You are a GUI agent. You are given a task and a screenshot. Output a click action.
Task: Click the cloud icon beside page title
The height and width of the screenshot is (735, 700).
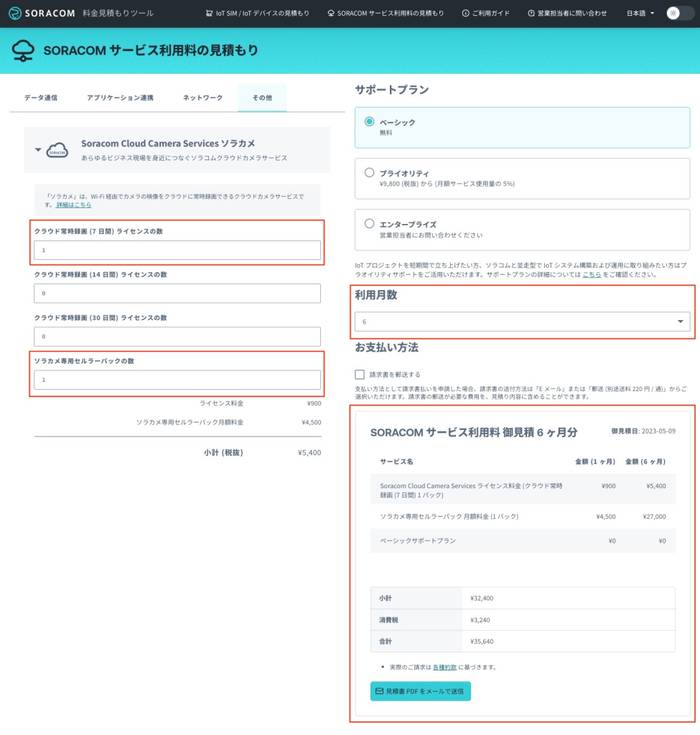pyautogui.click(x=23, y=51)
